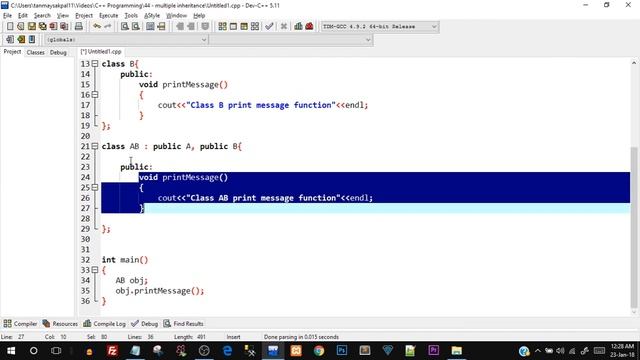
Task: Open the bottom Debug panel tab
Action: pos(144,324)
